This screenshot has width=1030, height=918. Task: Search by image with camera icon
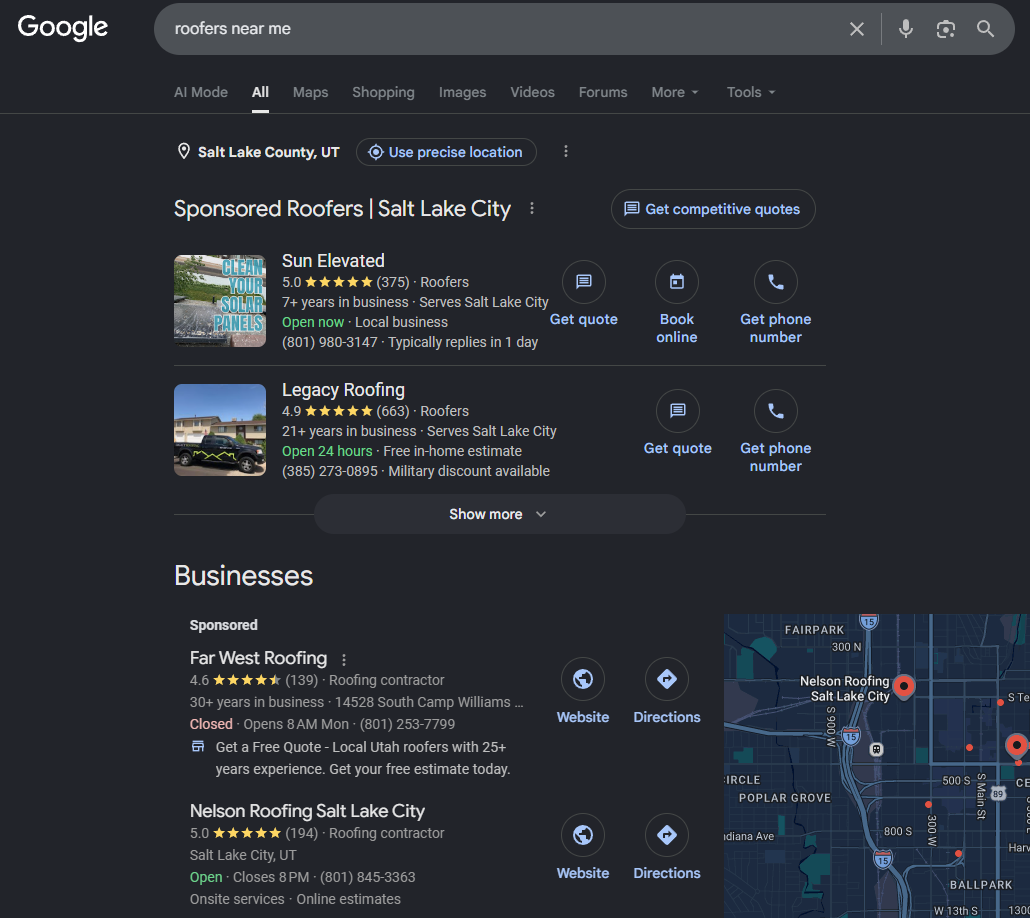[945, 29]
